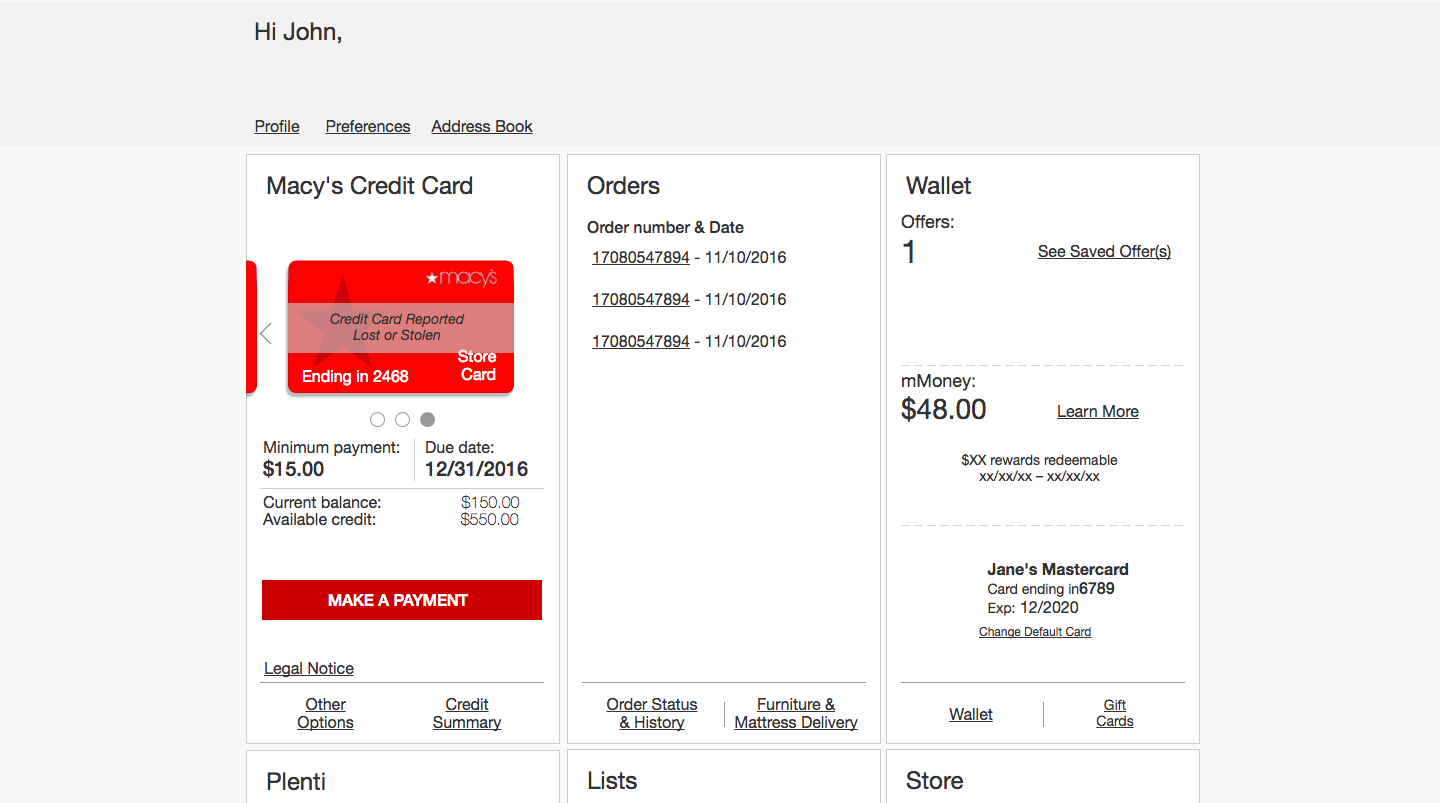Click the partially visible previous red card

pos(251,327)
